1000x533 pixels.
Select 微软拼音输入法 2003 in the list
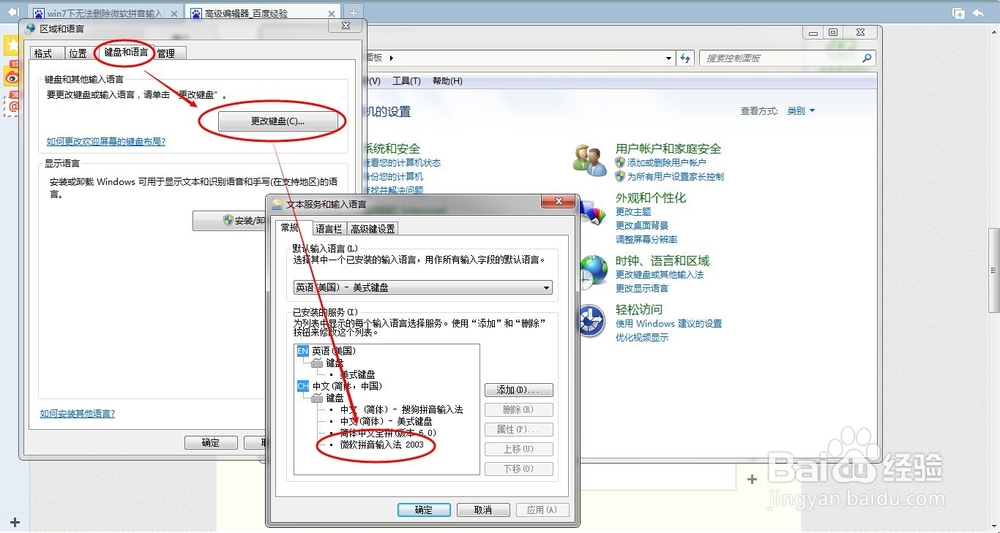click(x=381, y=444)
